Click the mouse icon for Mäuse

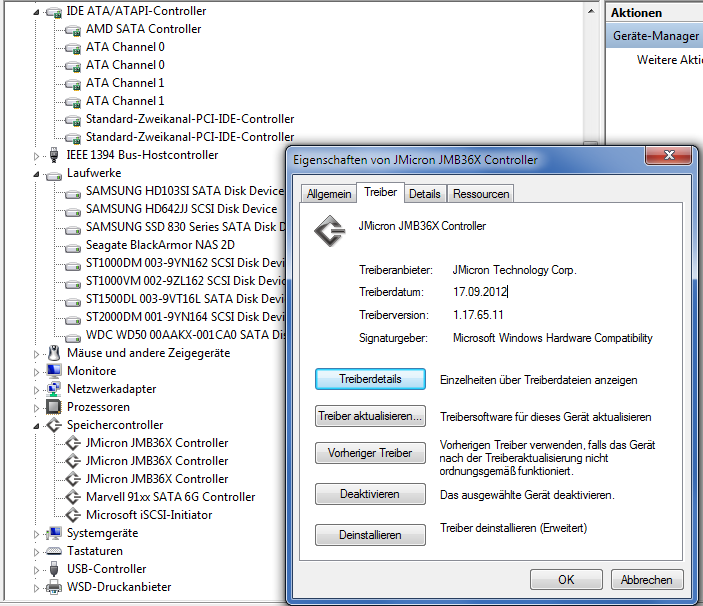[54, 353]
